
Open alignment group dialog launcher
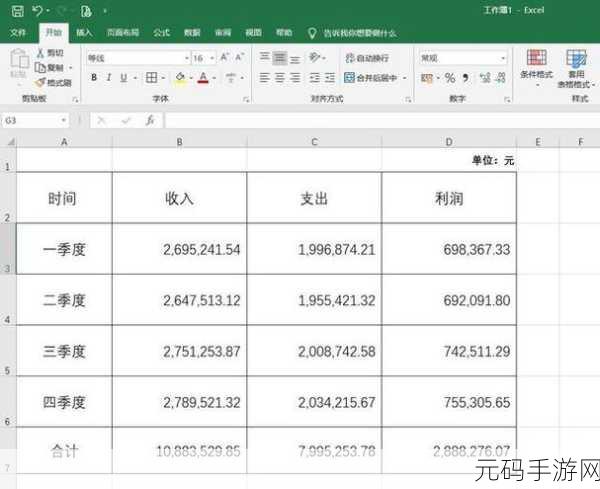(408, 100)
